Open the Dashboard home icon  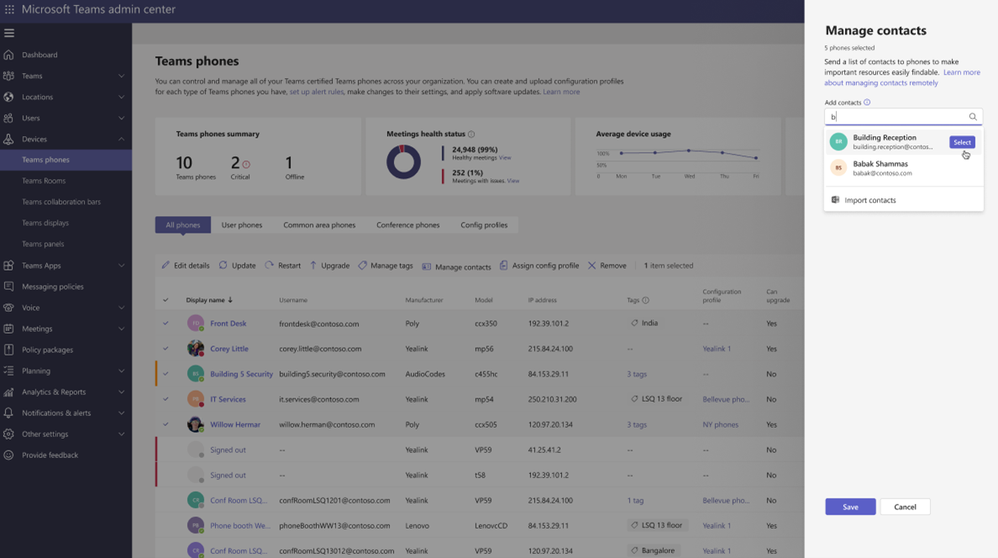(8, 55)
